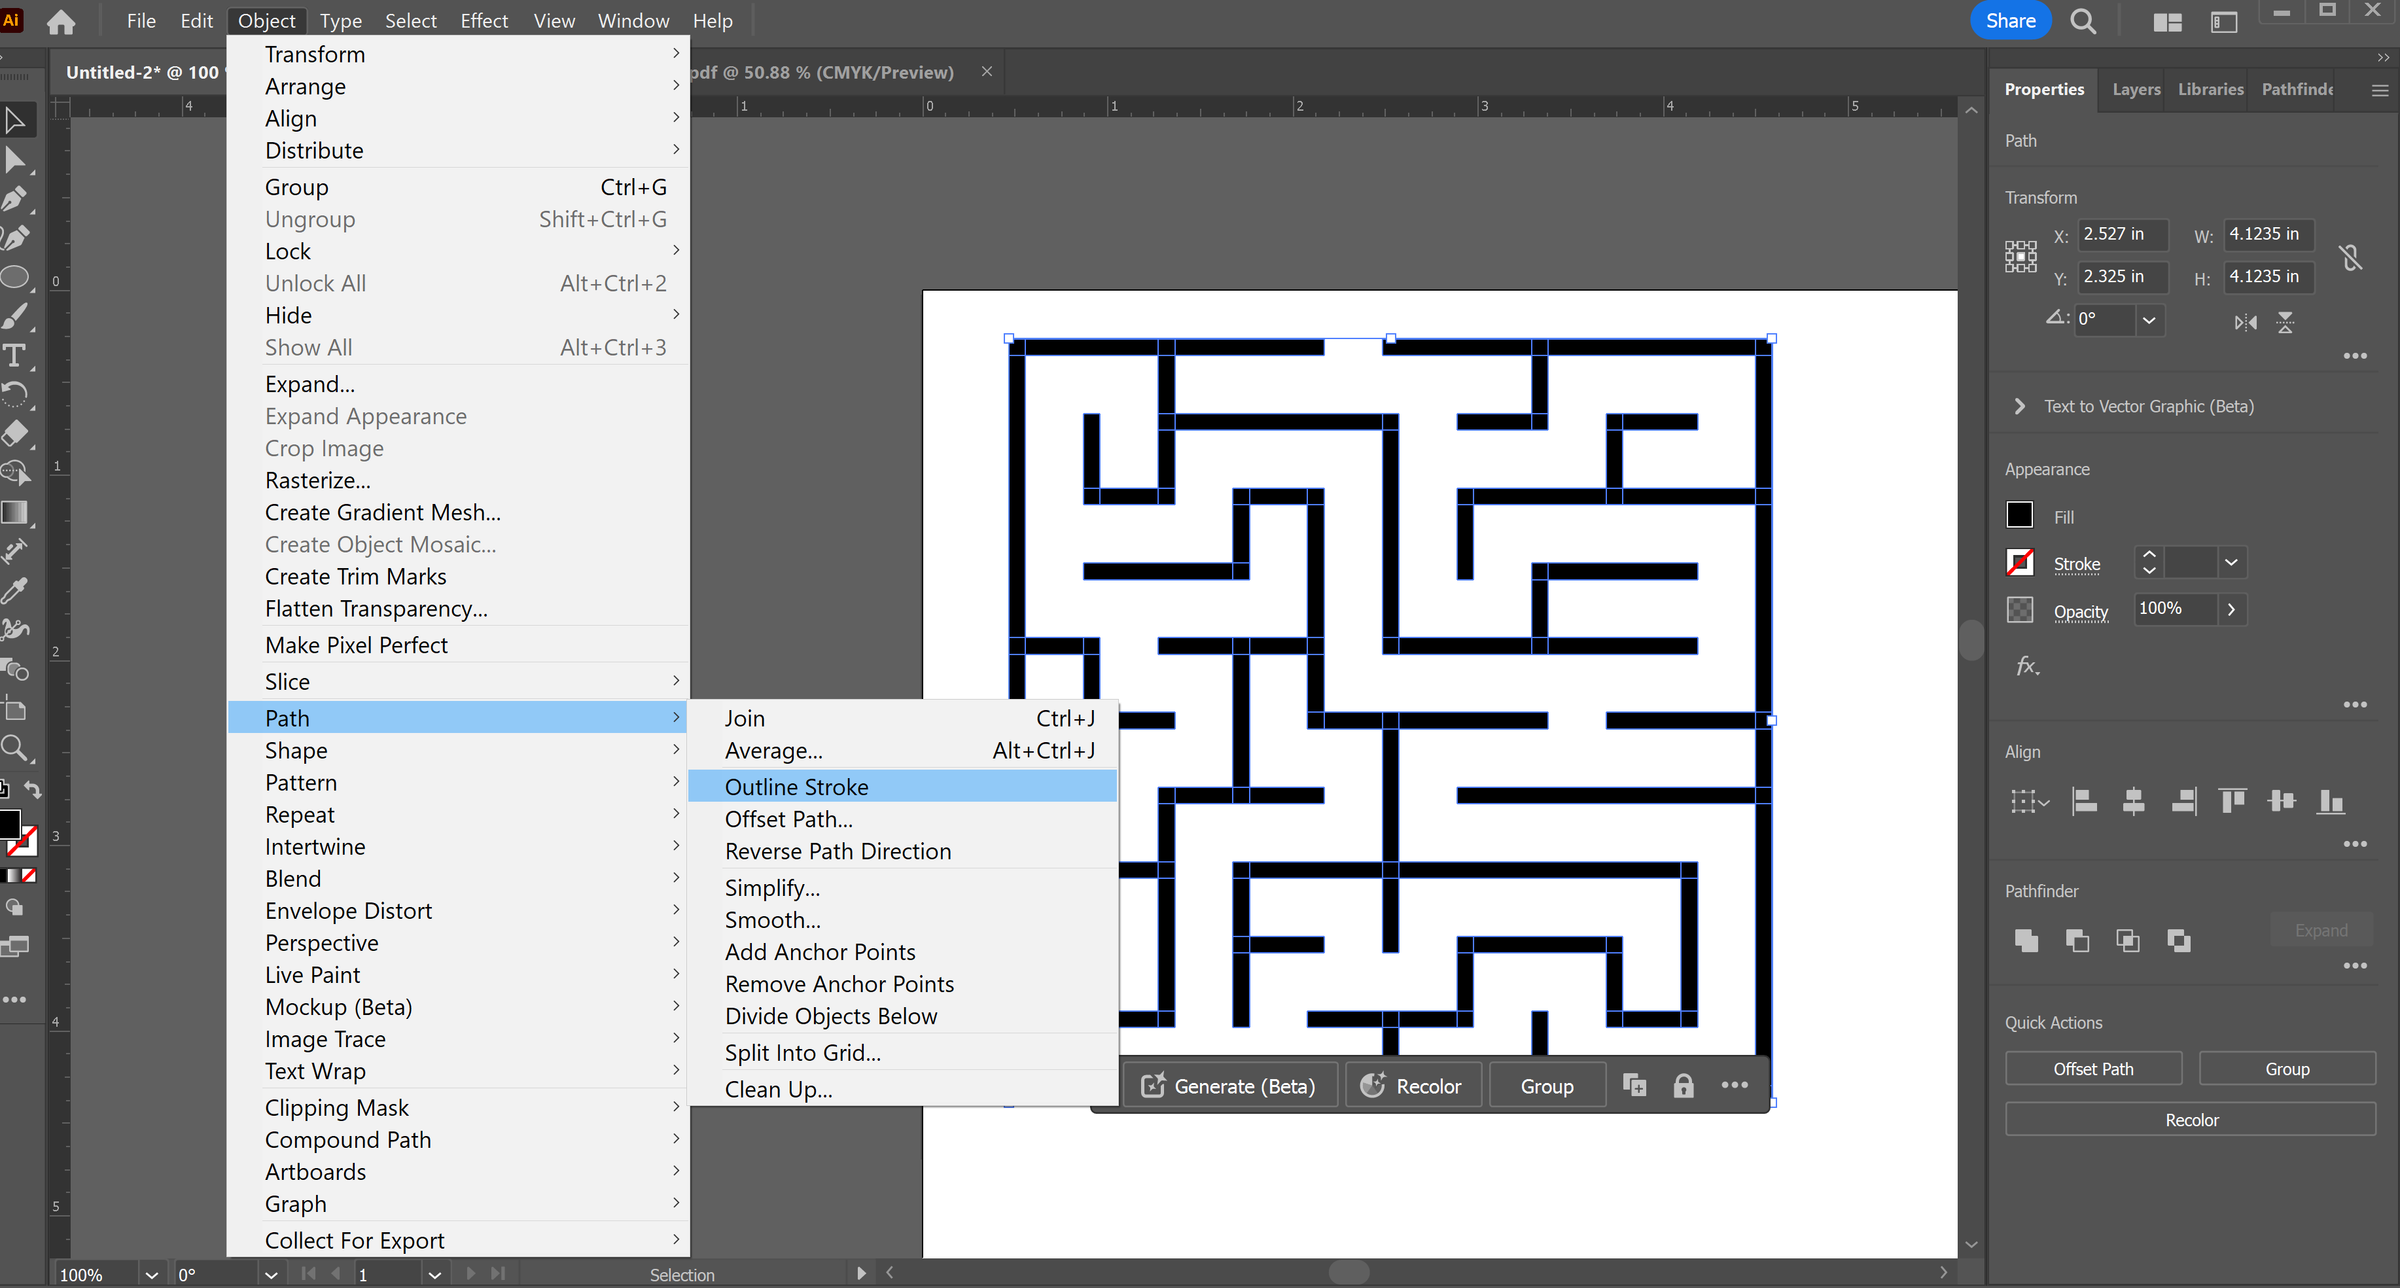Select the Eyedropper tool
This screenshot has width=2400, height=1288.
[16, 590]
